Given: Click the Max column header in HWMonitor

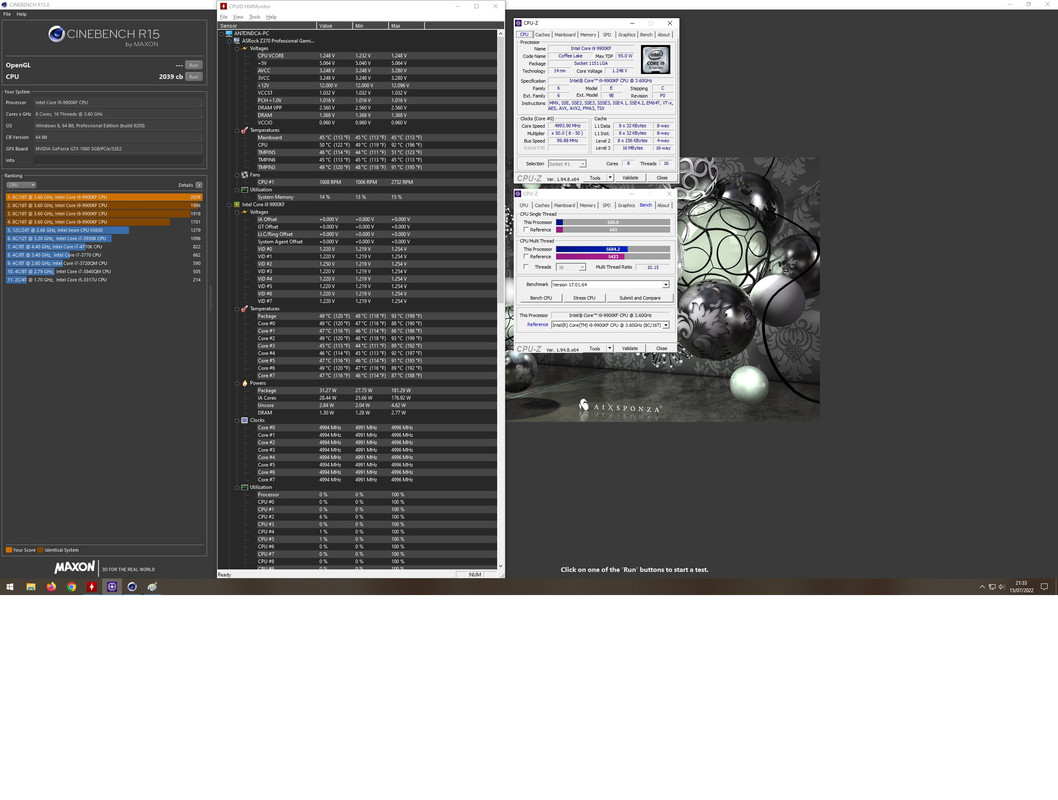Looking at the screenshot, I should [x=407, y=26].
